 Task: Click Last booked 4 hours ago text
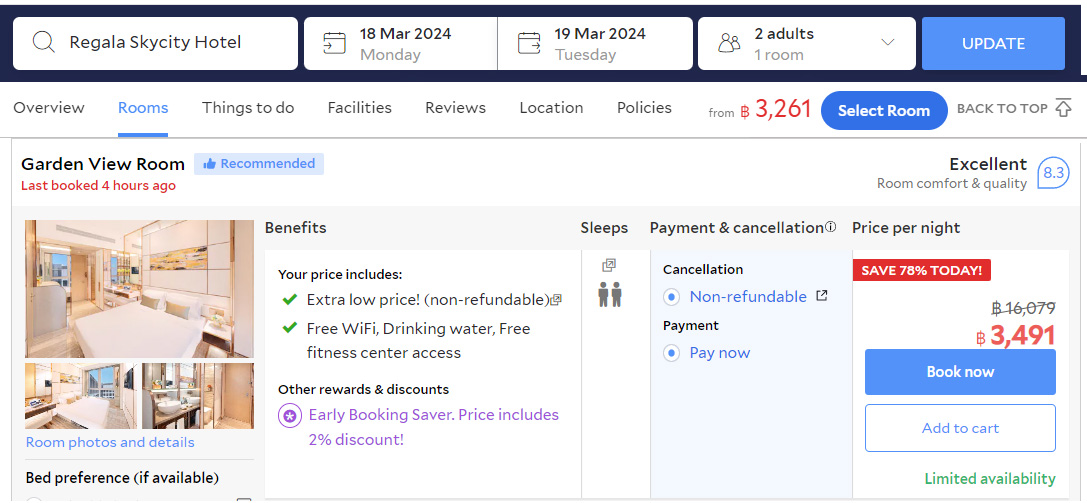point(98,186)
